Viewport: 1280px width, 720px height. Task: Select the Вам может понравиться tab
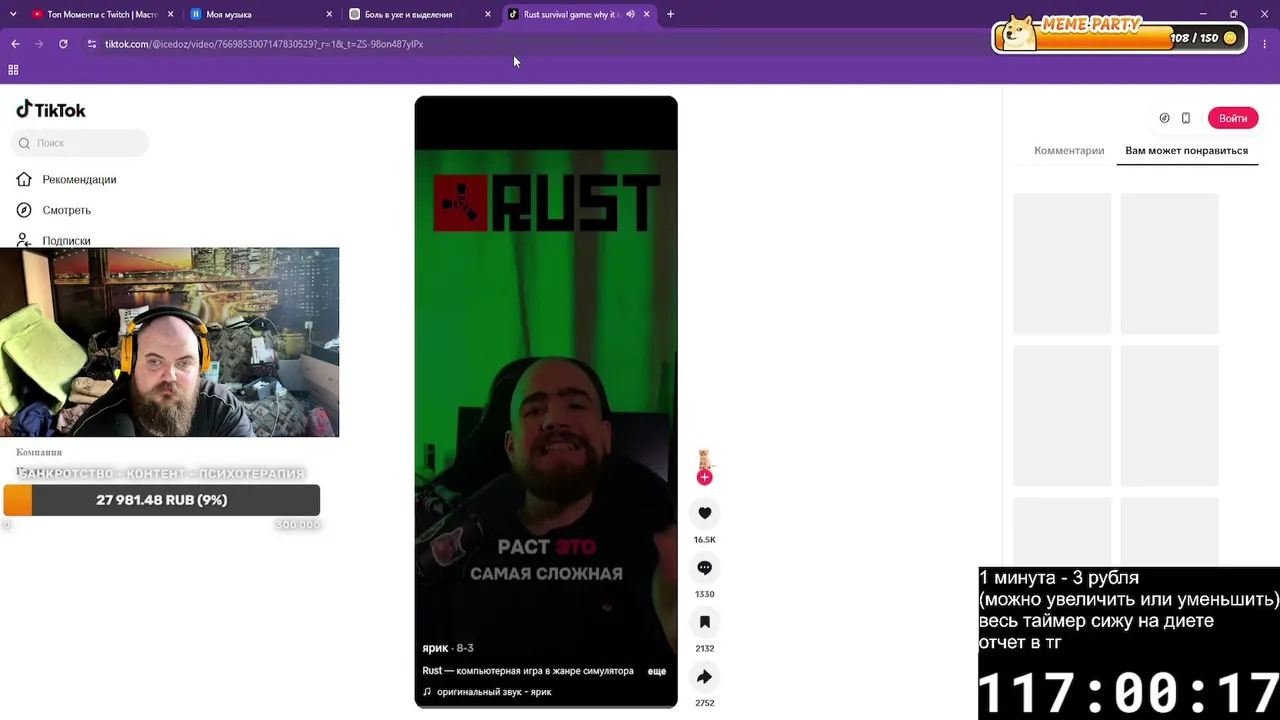(x=1186, y=151)
